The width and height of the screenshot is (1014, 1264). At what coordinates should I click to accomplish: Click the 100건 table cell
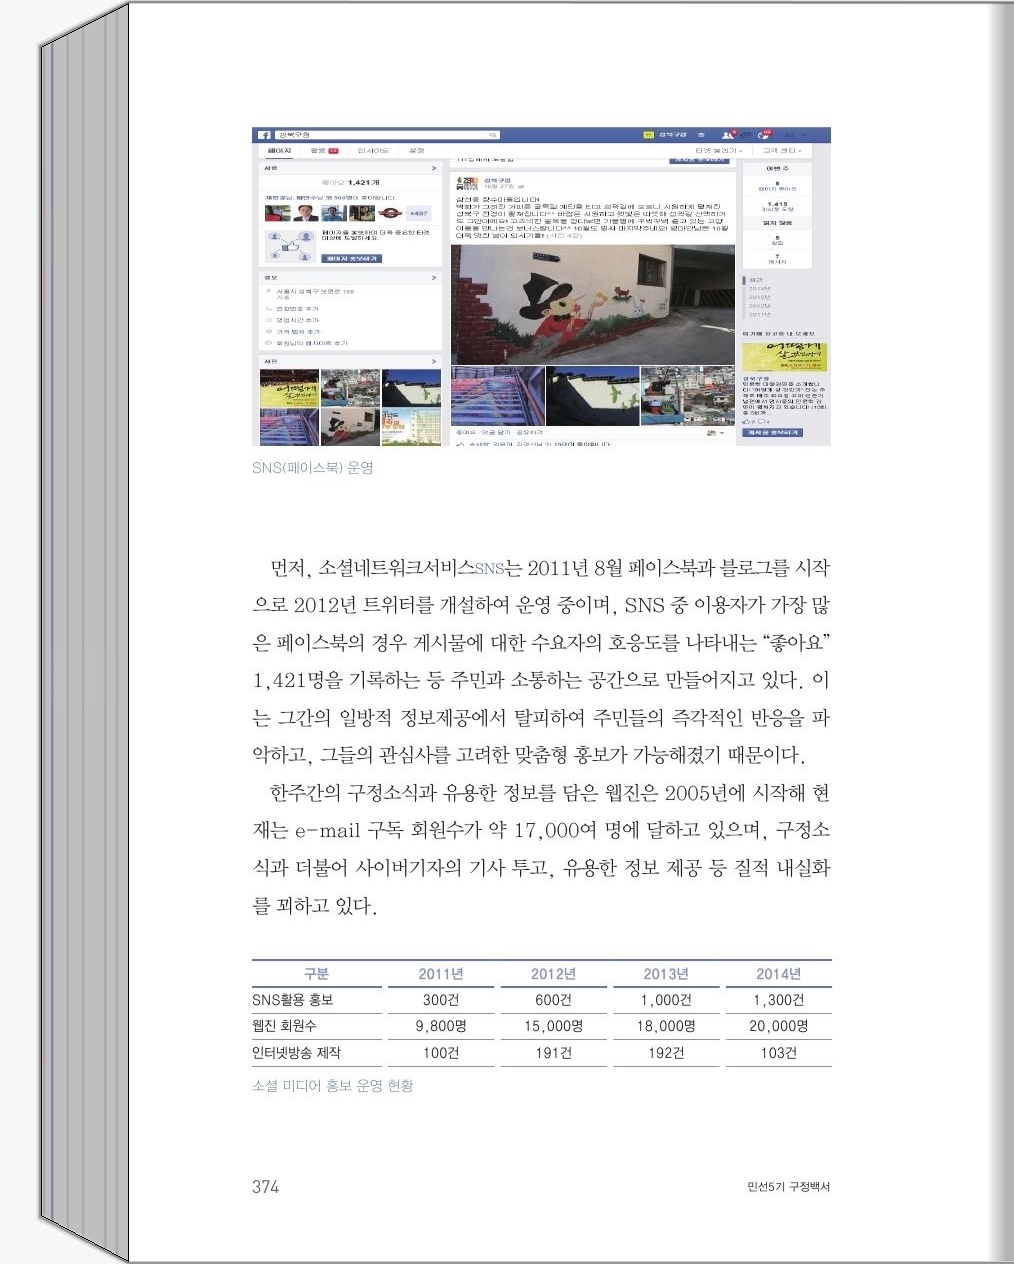[x=440, y=1052]
